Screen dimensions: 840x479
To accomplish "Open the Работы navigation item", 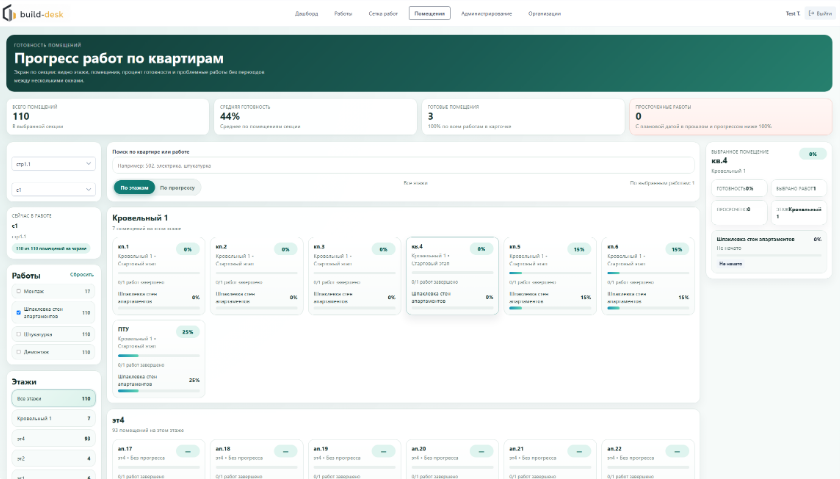I will 343,13.
